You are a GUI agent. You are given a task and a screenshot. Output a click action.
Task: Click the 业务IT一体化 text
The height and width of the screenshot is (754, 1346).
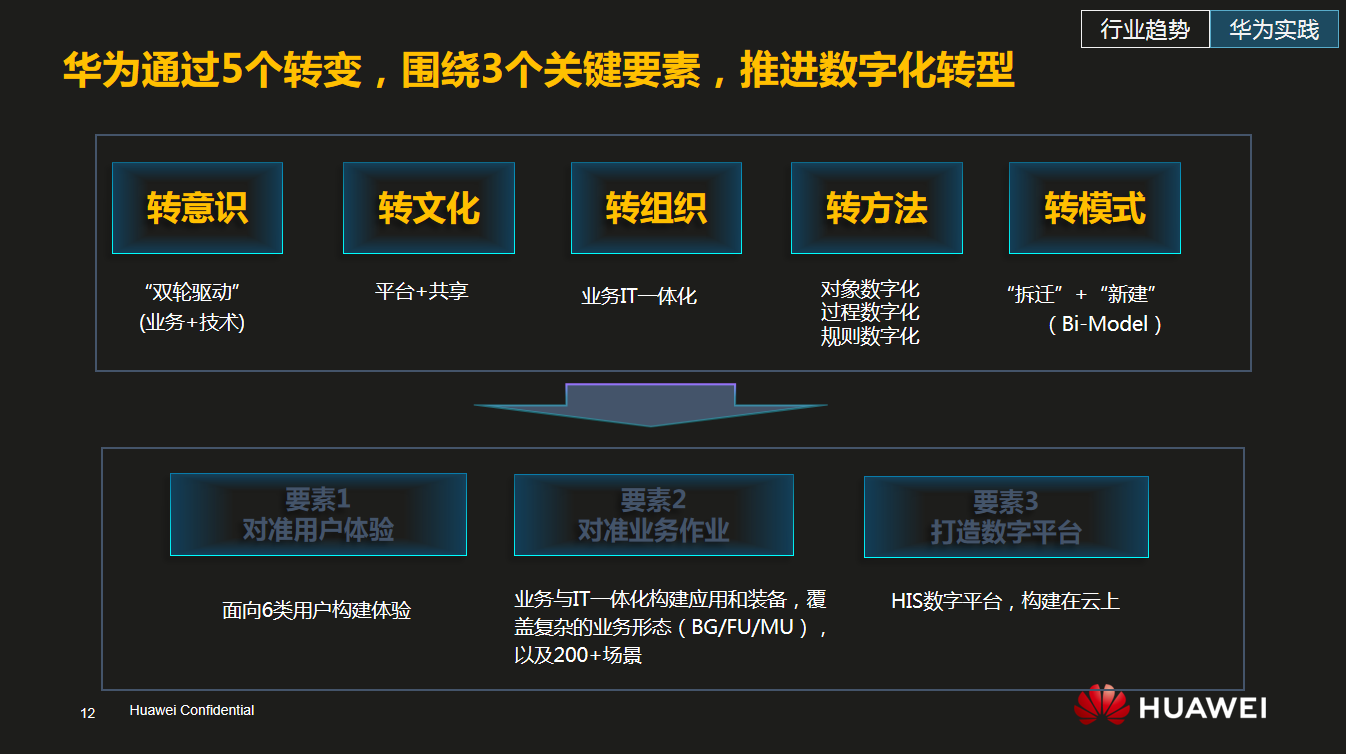(x=639, y=296)
